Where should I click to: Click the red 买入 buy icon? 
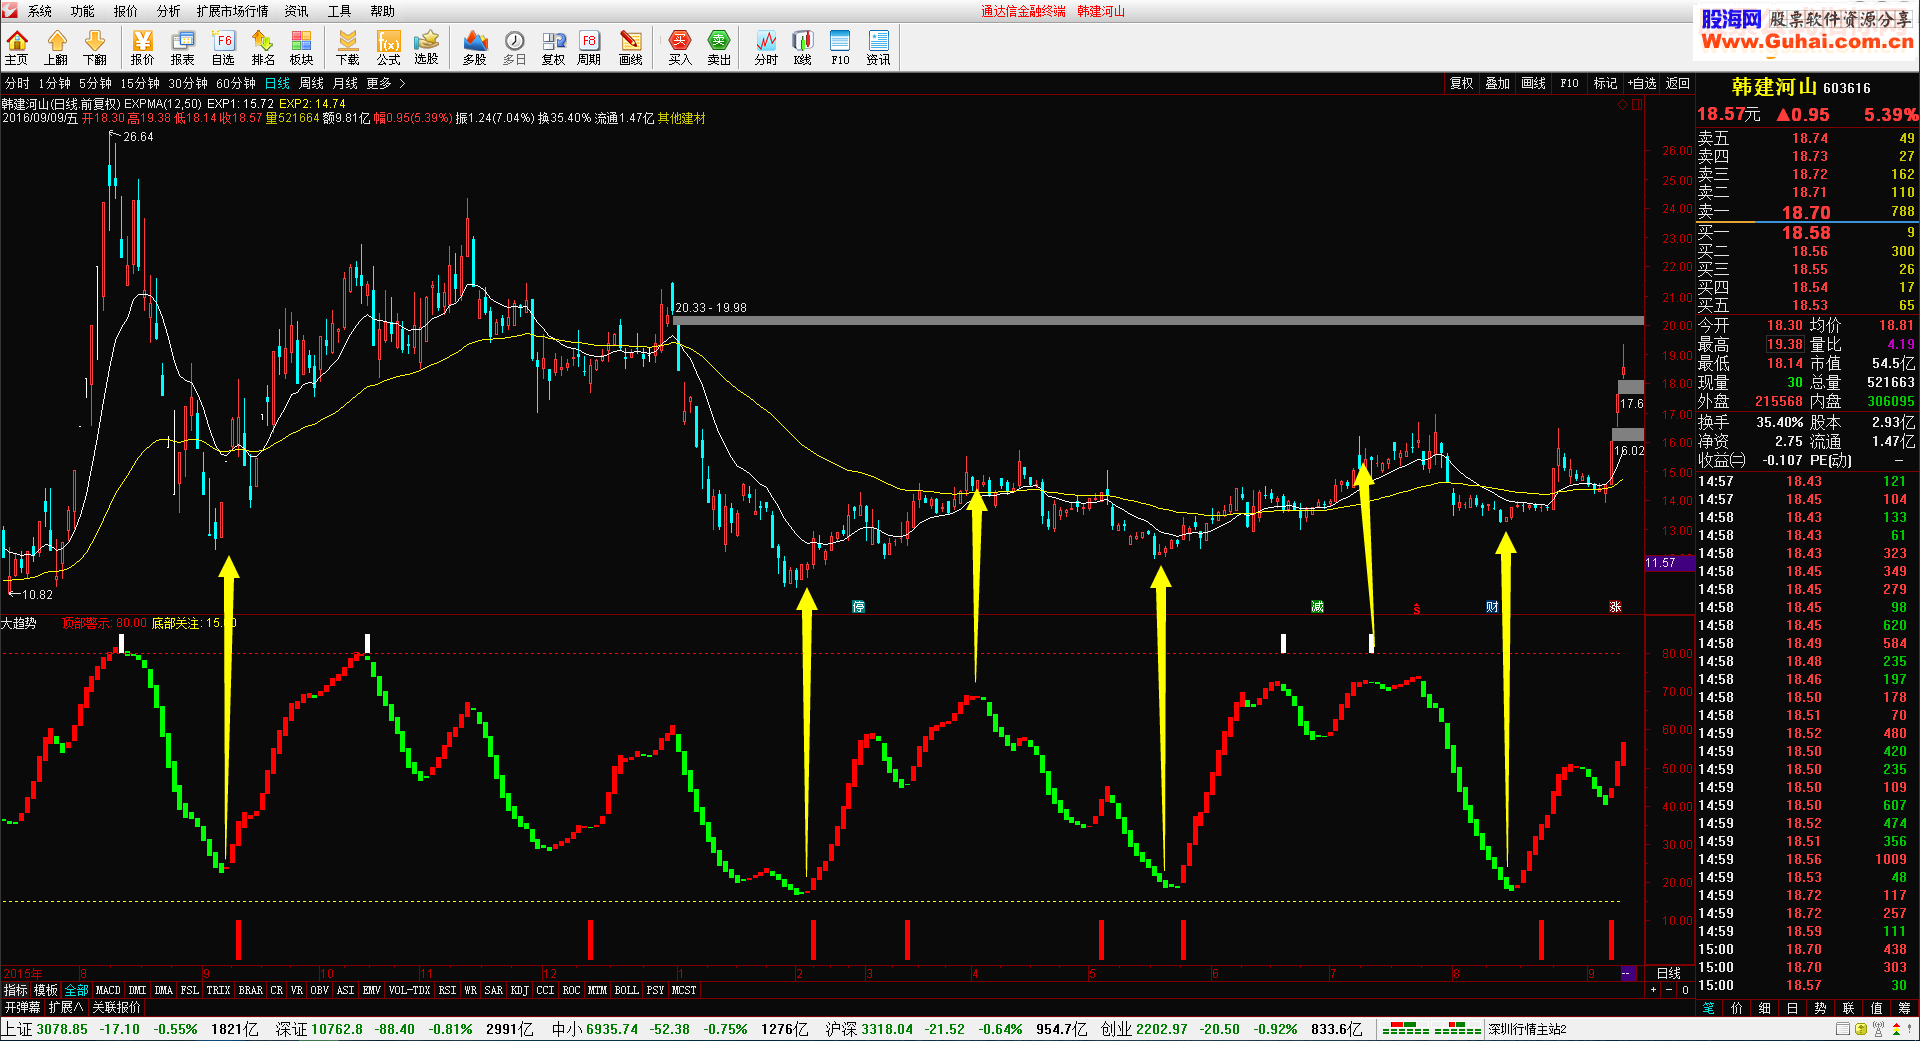pos(680,47)
